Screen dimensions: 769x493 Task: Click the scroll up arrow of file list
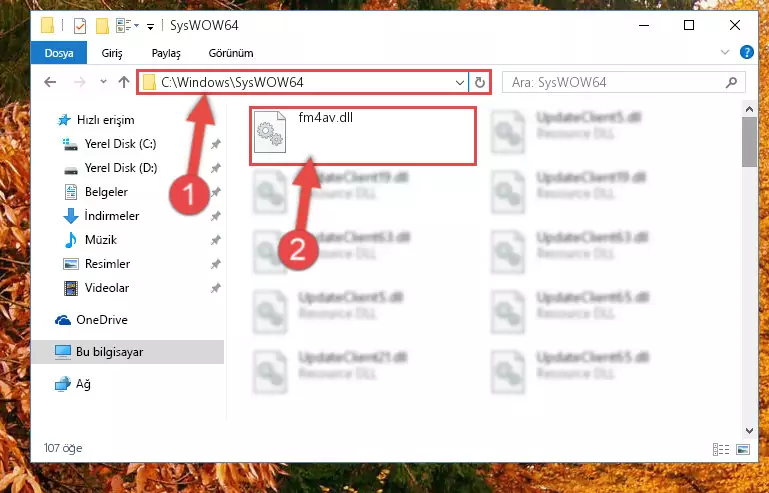tap(749, 109)
